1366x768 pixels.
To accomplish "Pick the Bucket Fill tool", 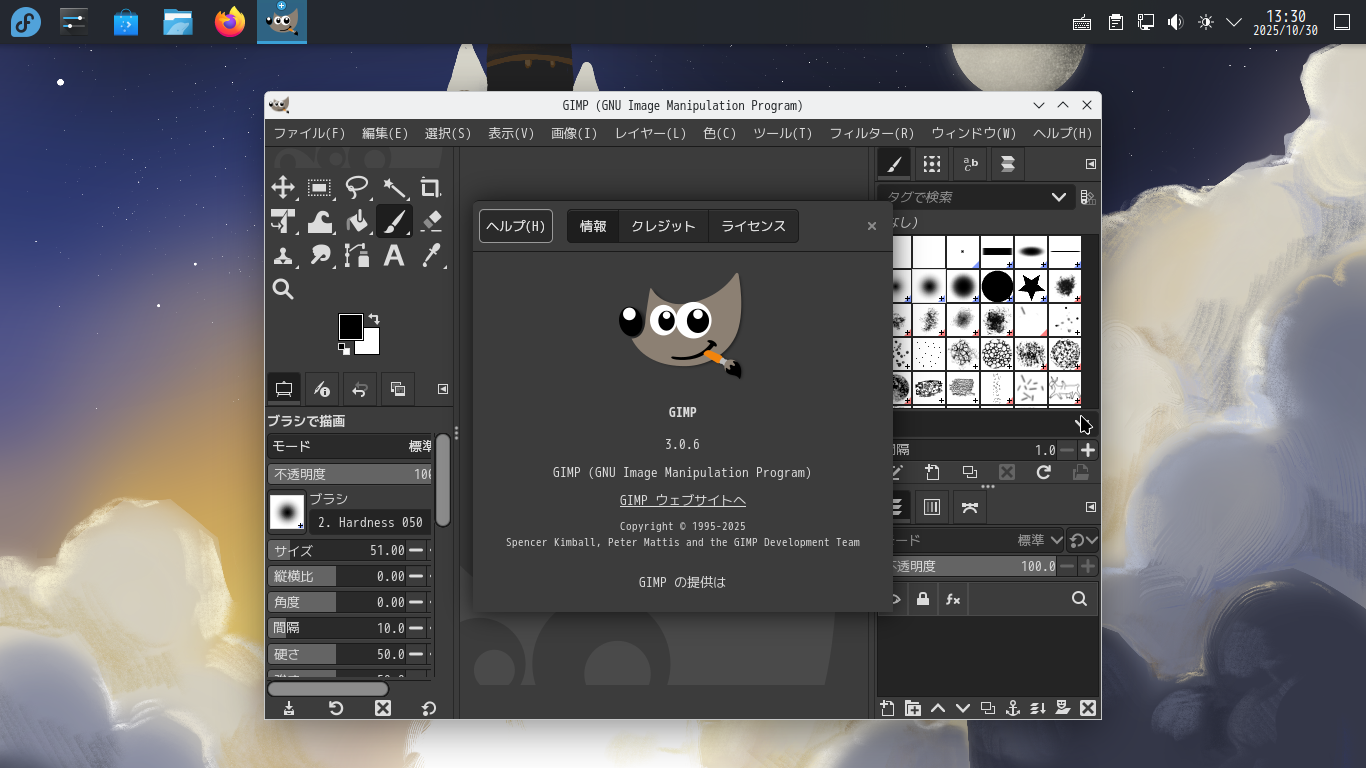I will click(357, 221).
